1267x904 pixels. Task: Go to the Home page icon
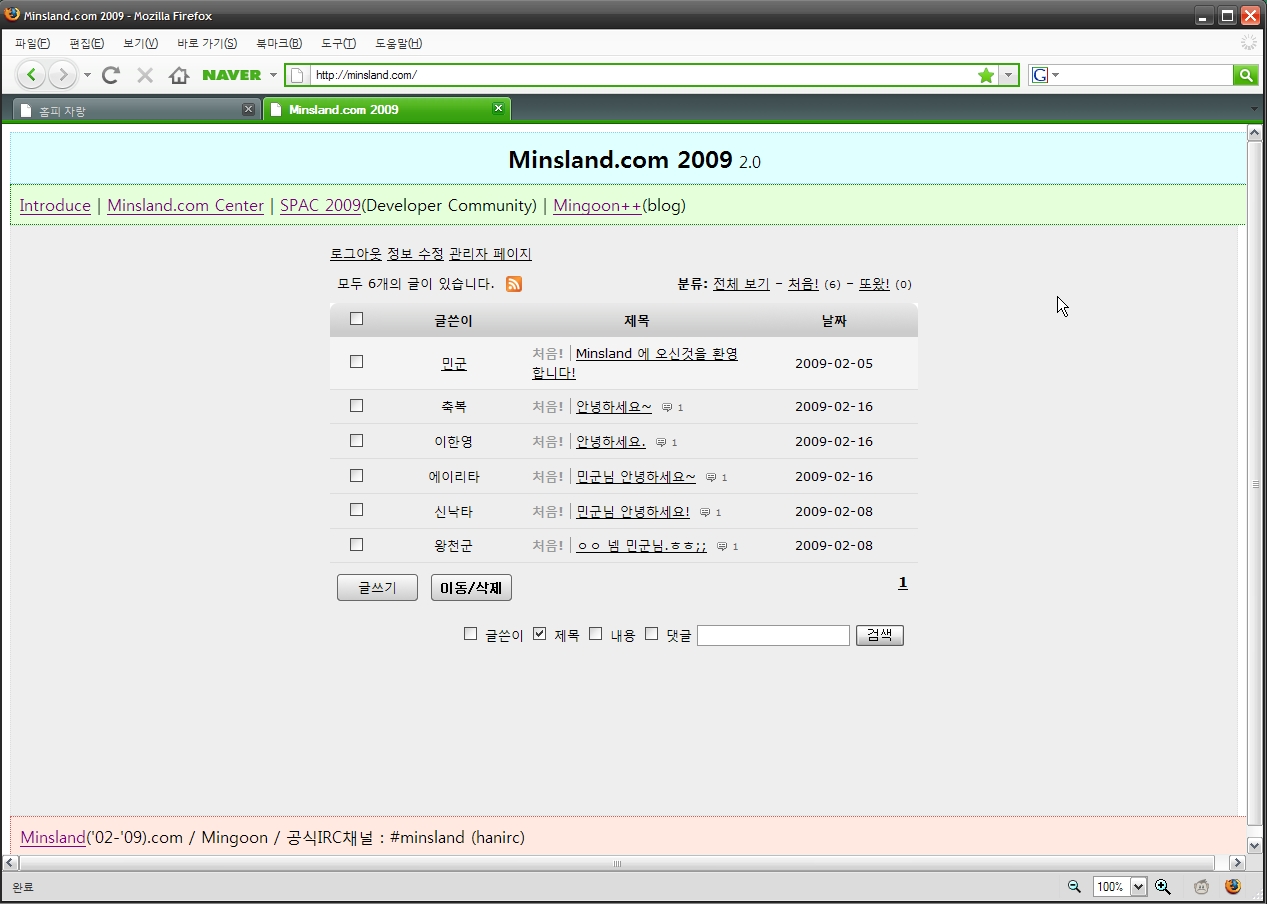pyautogui.click(x=179, y=75)
